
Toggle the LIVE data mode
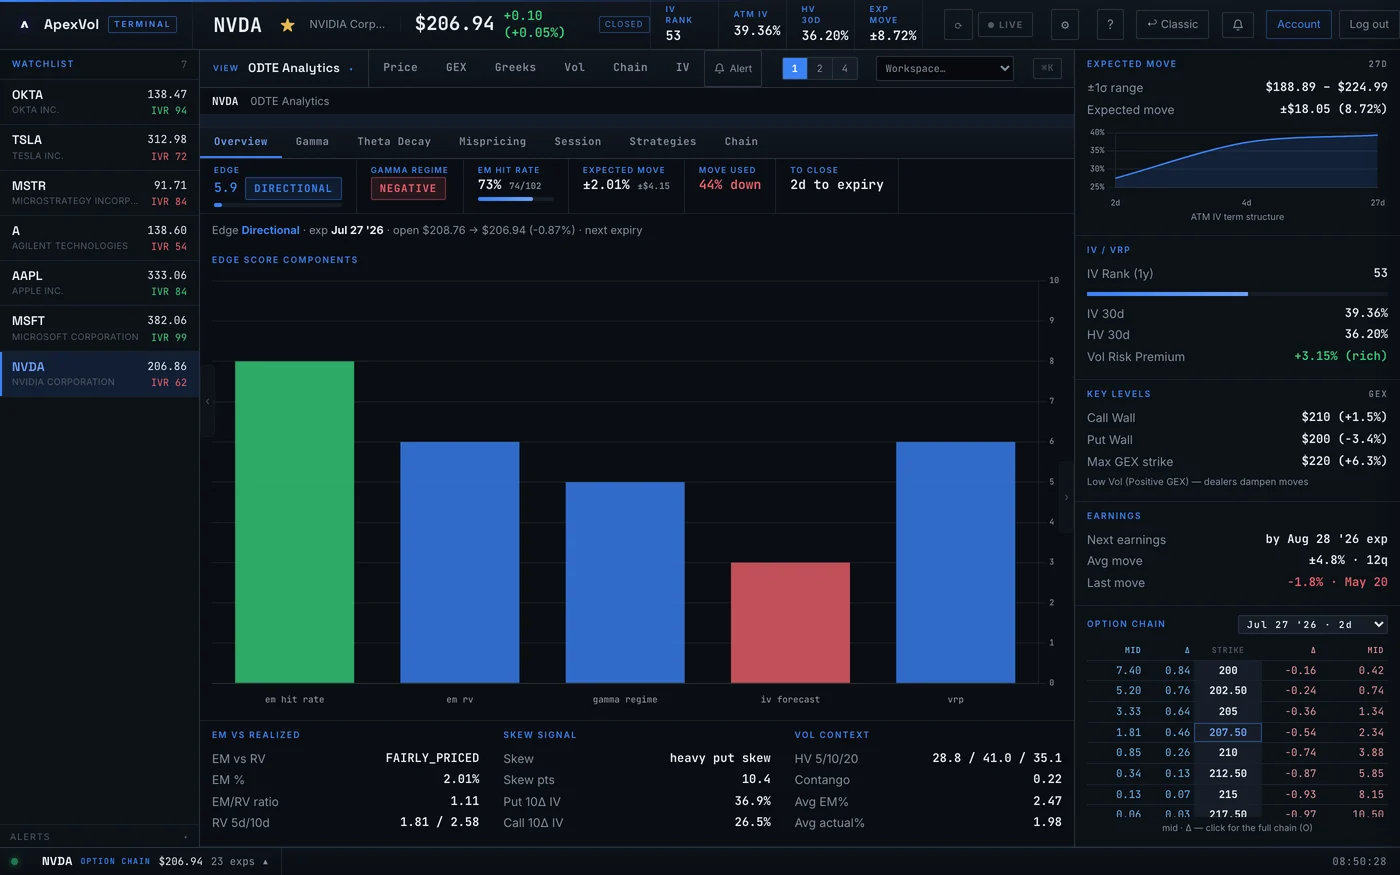1005,24
